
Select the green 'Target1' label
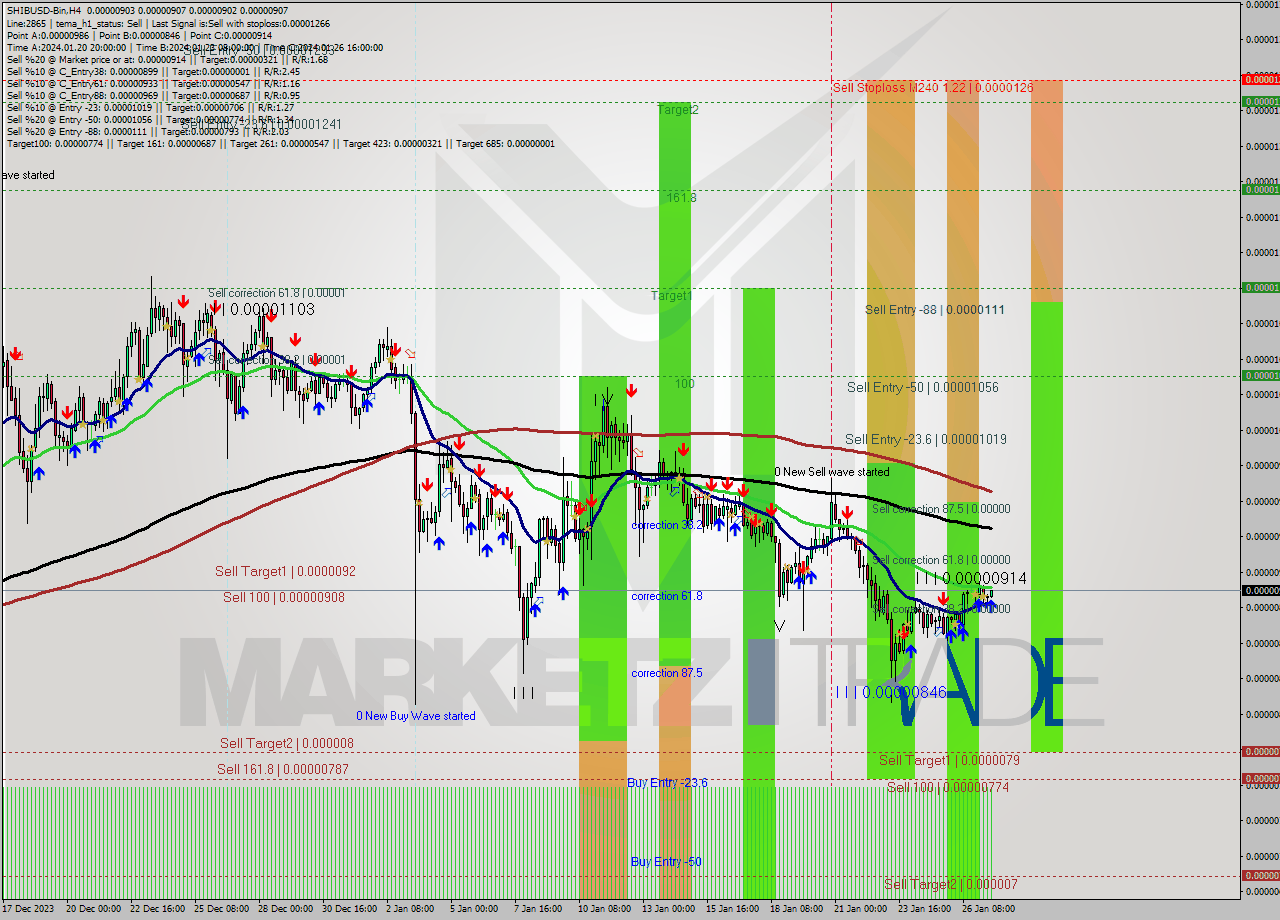click(x=671, y=296)
